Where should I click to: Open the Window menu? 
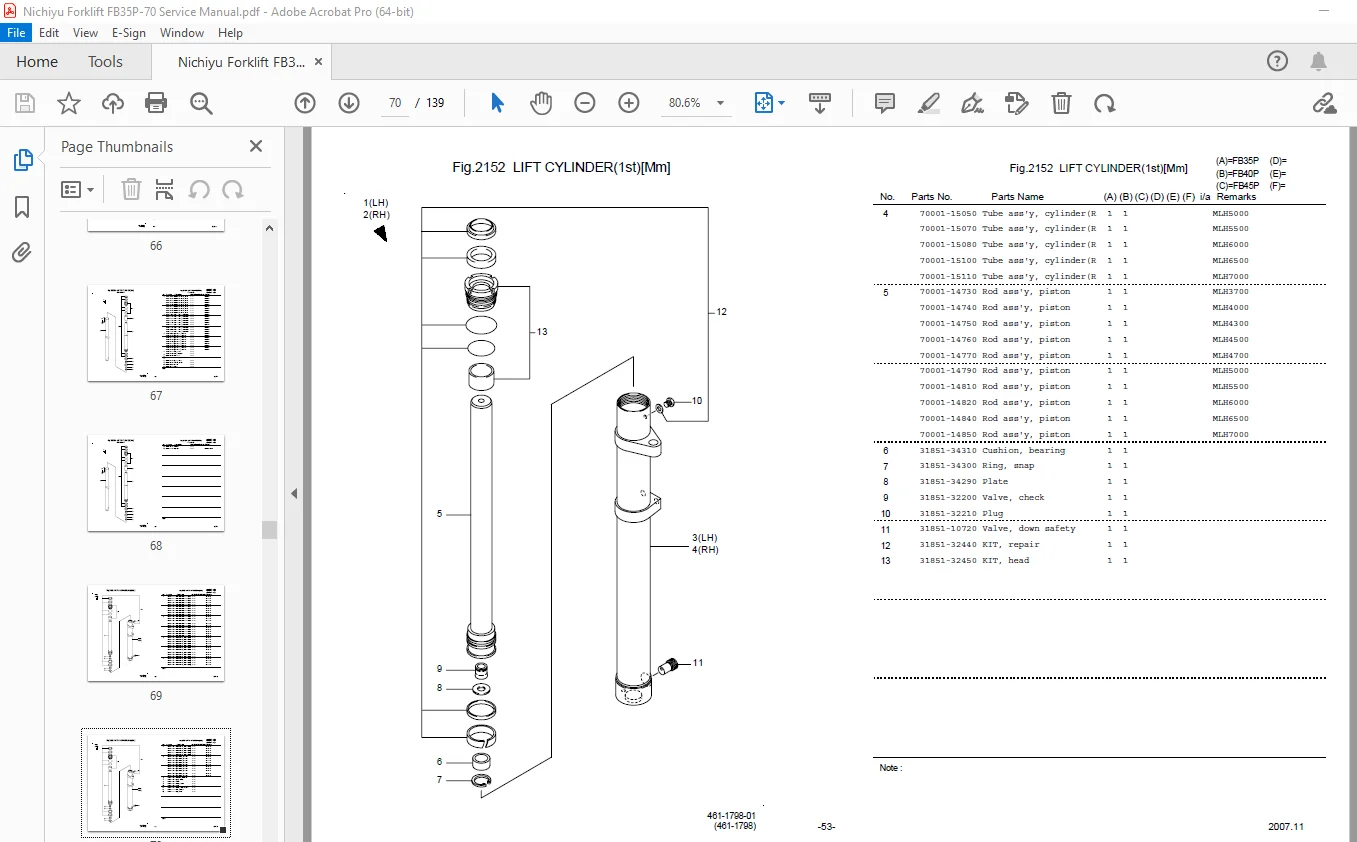pos(182,32)
